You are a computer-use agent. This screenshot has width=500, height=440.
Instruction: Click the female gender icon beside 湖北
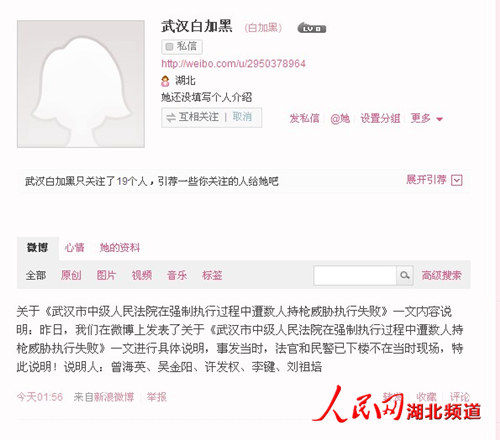165,81
